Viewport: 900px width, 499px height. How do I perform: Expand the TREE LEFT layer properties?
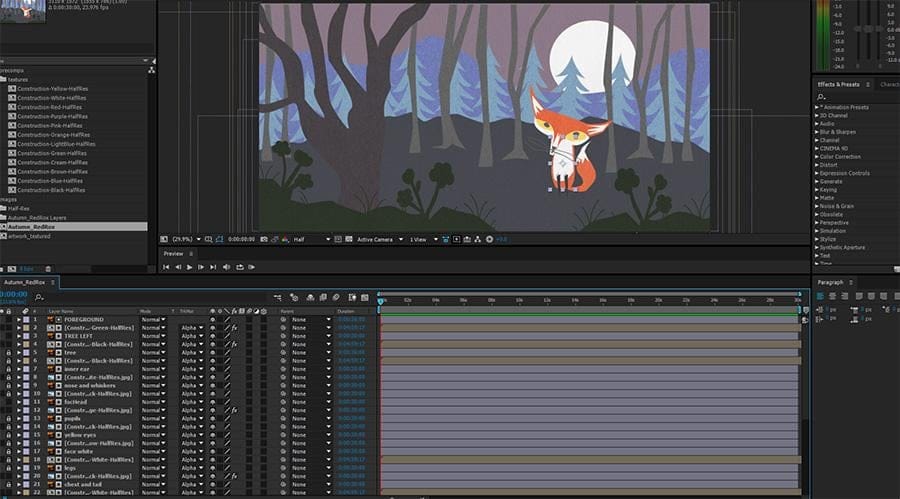tap(19, 336)
